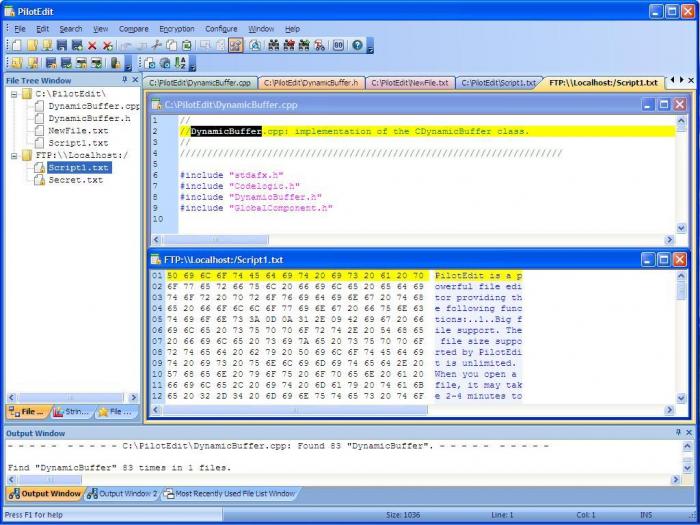Viewport: 700px width, 525px height.
Task: Click the New File toolbar icon
Action: [x=18, y=46]
